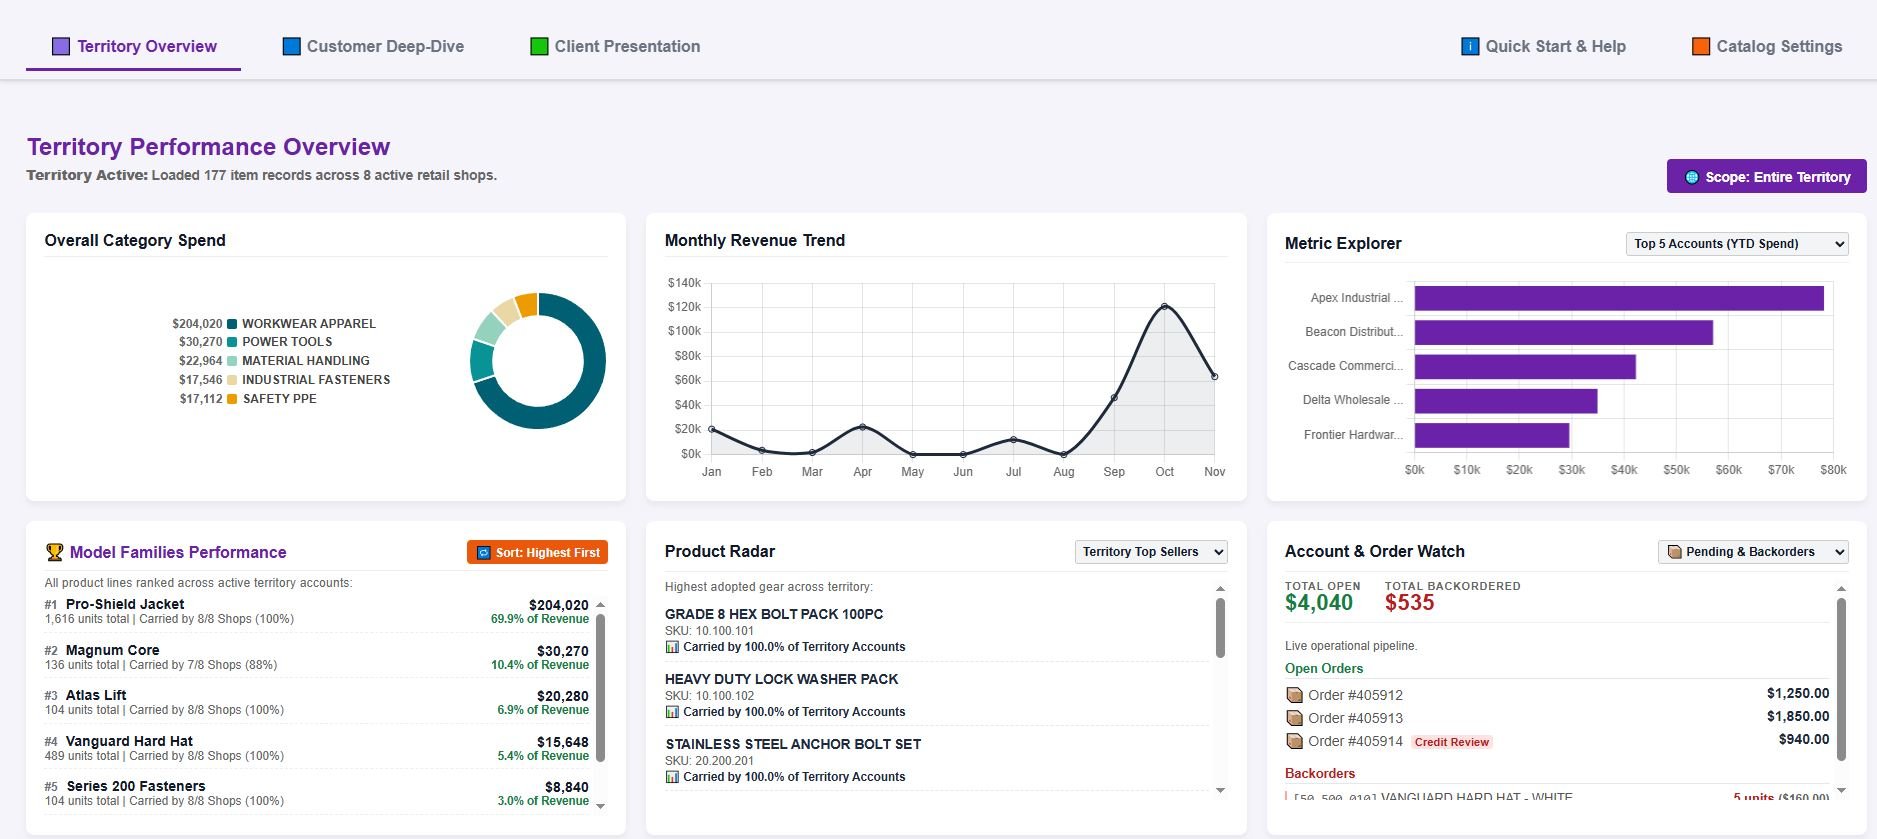Click the orange square icon on Catalog Settings
The height and width of the screenshot is (839, 1877).
(x=1700, y=46)
